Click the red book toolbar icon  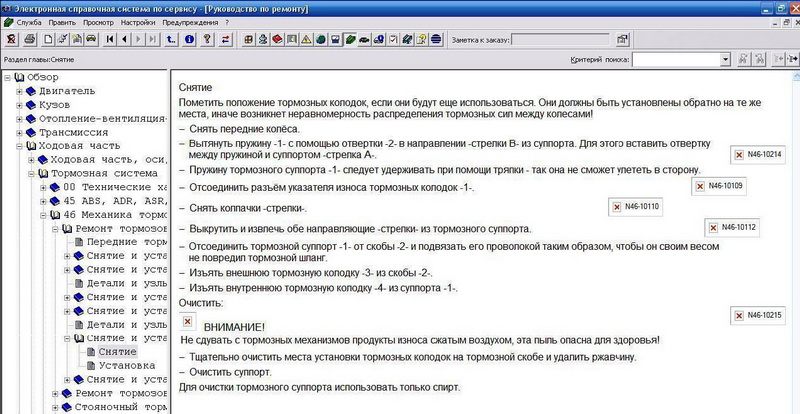pyautogui.click(x=277, y=39)
